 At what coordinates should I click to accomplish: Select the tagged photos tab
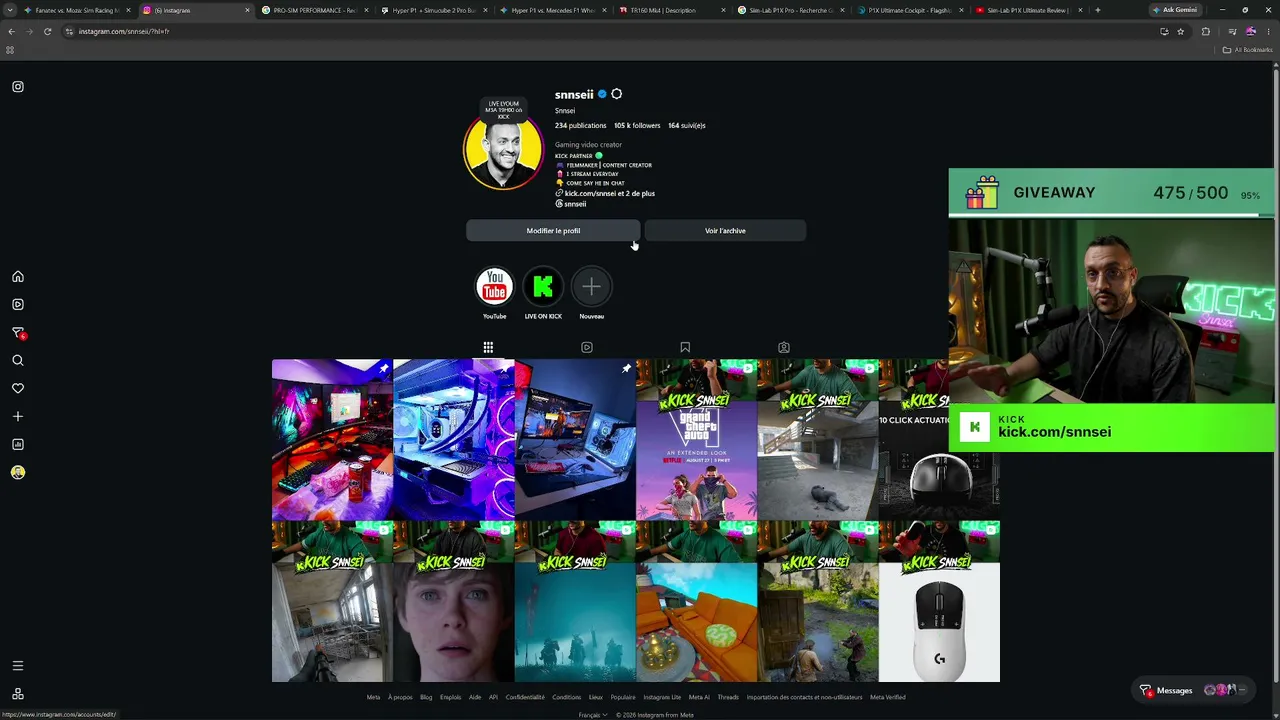784,347
